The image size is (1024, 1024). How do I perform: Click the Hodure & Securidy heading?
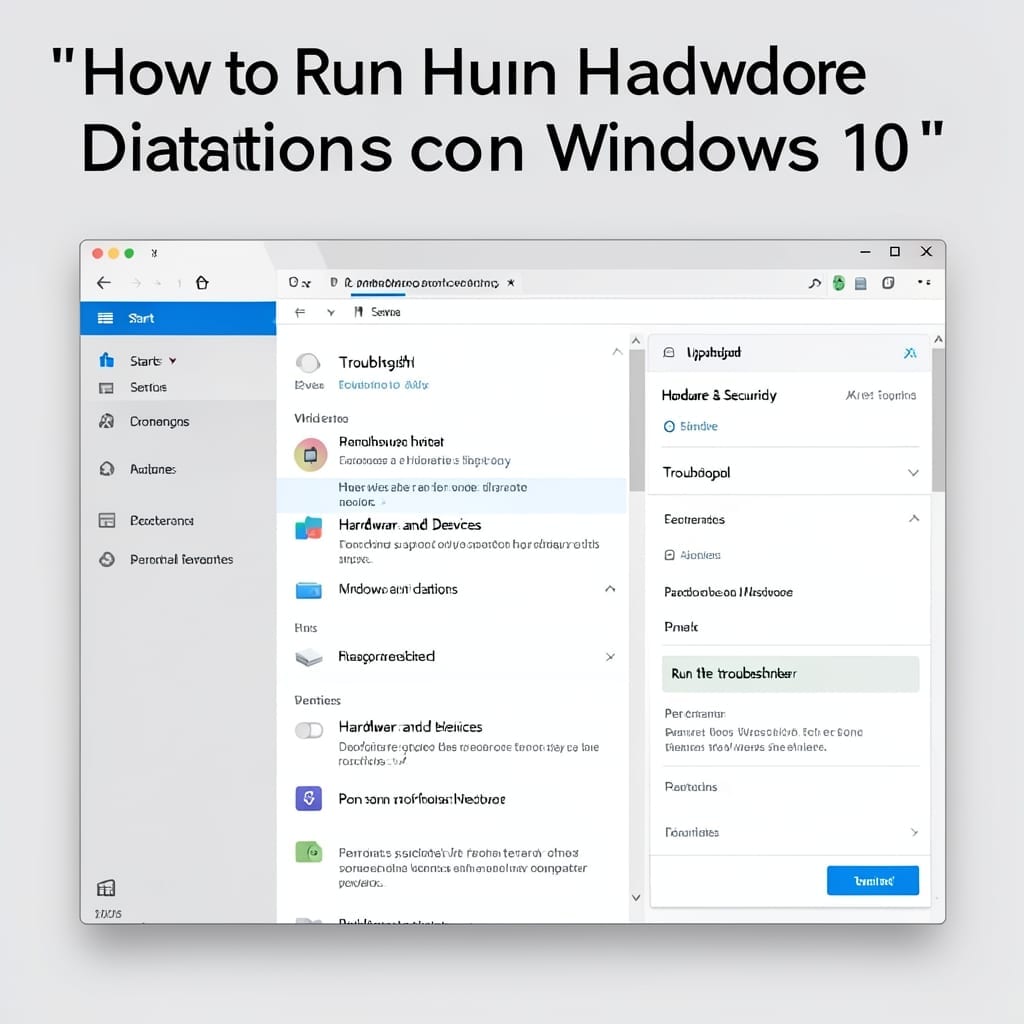(719, 395)
